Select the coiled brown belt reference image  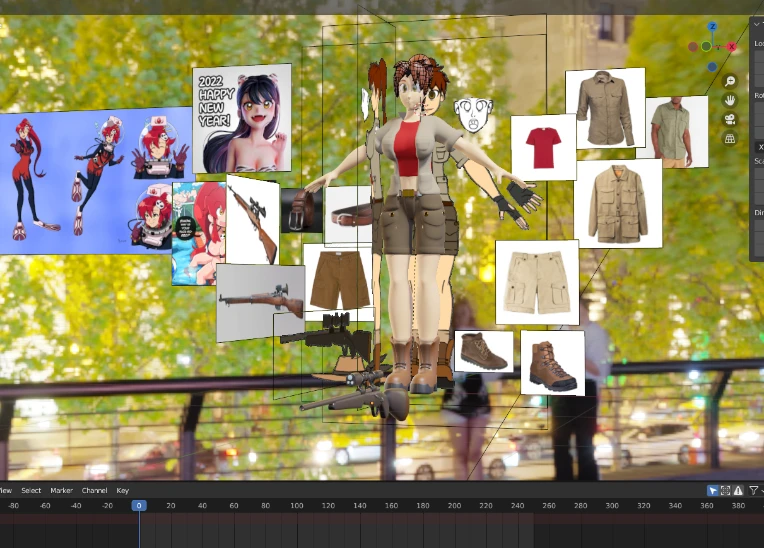pos(302,210)
